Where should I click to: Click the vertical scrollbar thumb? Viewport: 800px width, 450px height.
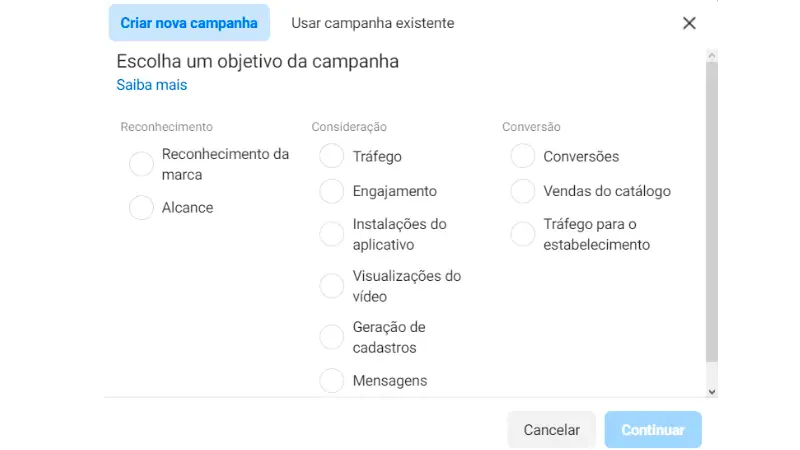[x=712, y=210]
